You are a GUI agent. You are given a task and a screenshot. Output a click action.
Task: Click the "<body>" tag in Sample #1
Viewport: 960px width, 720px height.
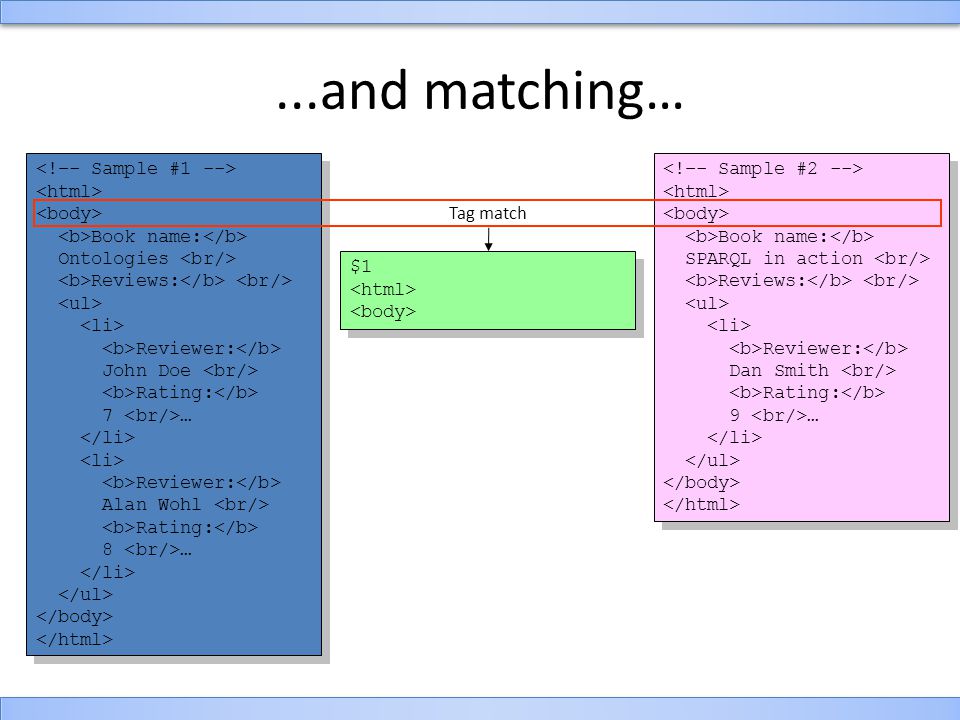click(69, 213)
